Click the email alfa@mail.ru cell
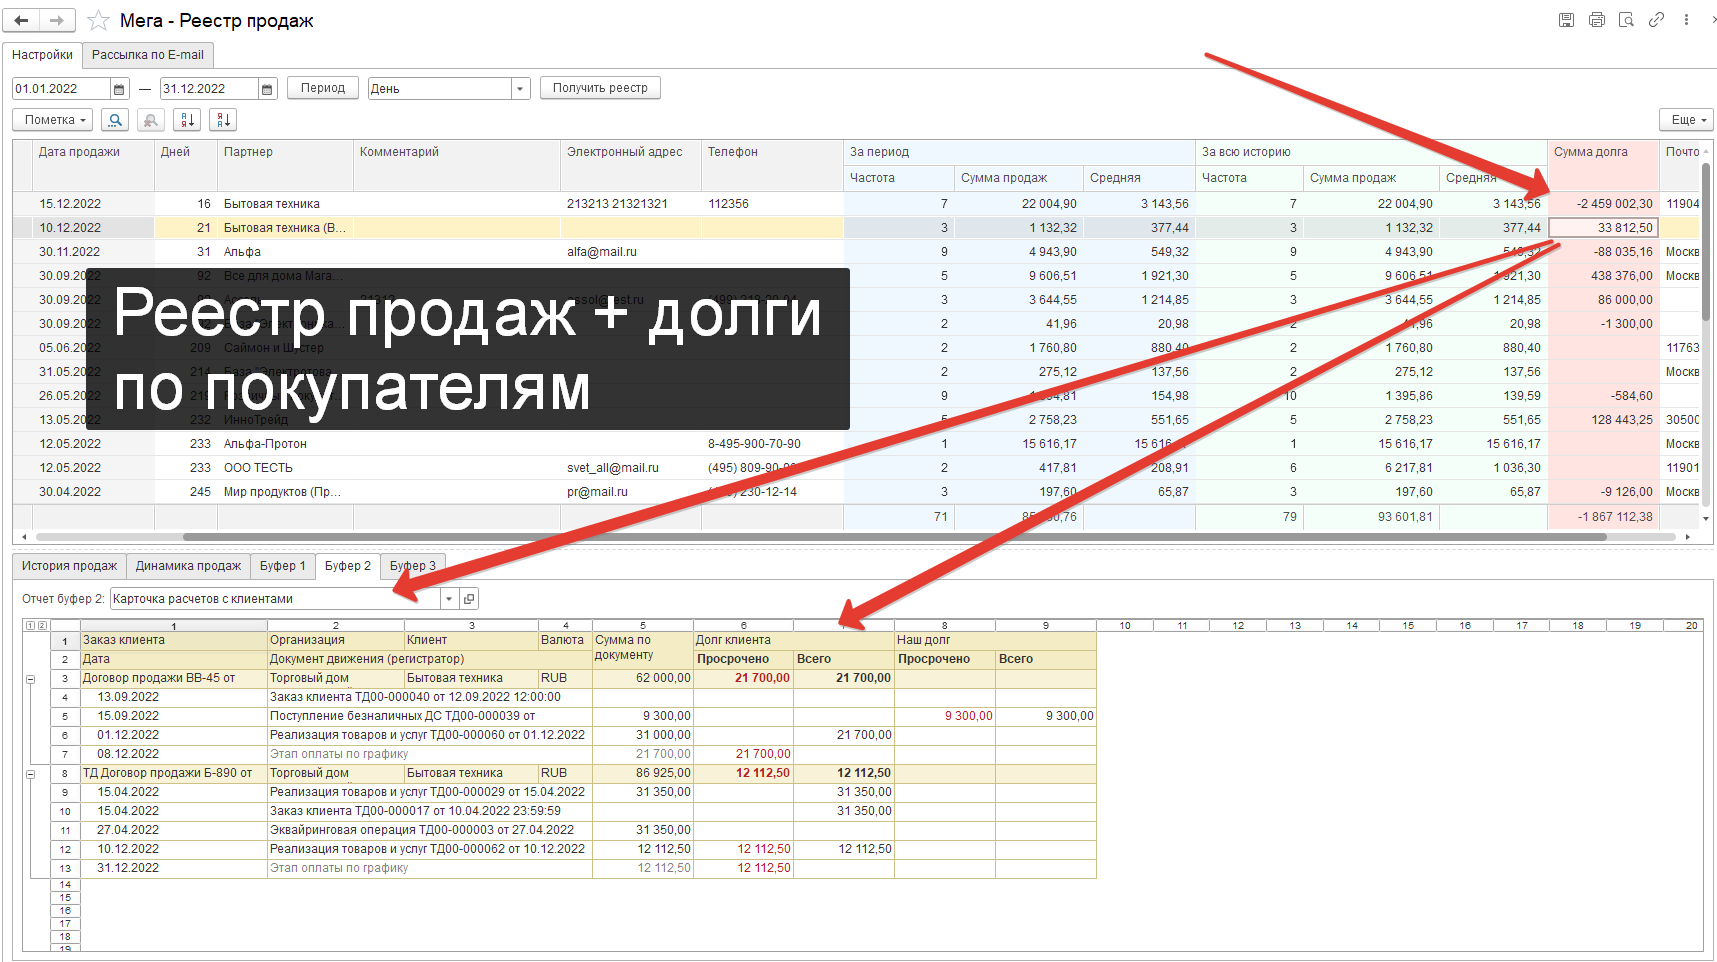 (630, 252)
